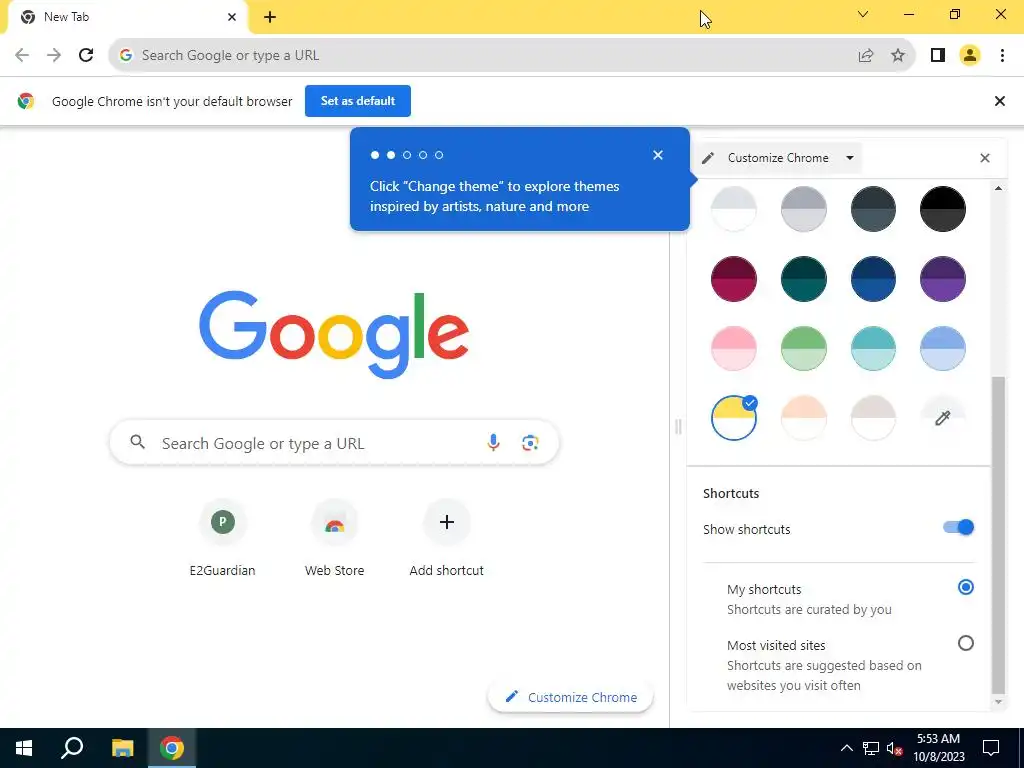The height and width of the screenshot is (768, 1024).
Task: Choose the peach color theme
Action: pyautogui.click(x=803, y=418)
